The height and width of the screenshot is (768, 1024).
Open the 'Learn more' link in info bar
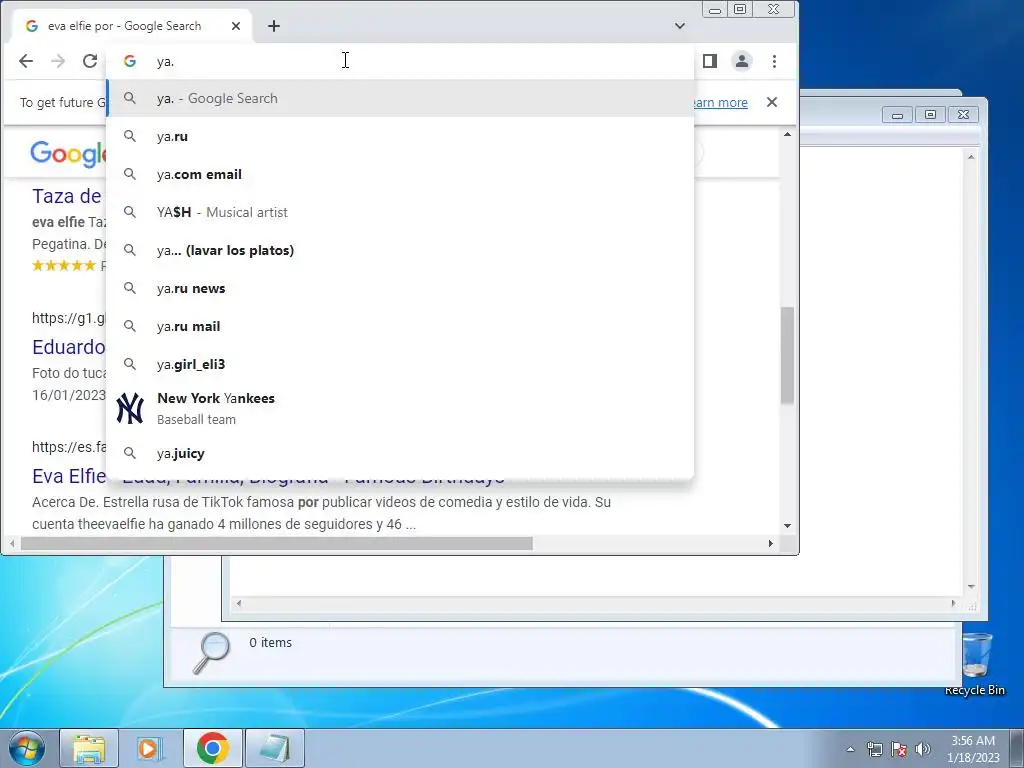coord(720,103)
